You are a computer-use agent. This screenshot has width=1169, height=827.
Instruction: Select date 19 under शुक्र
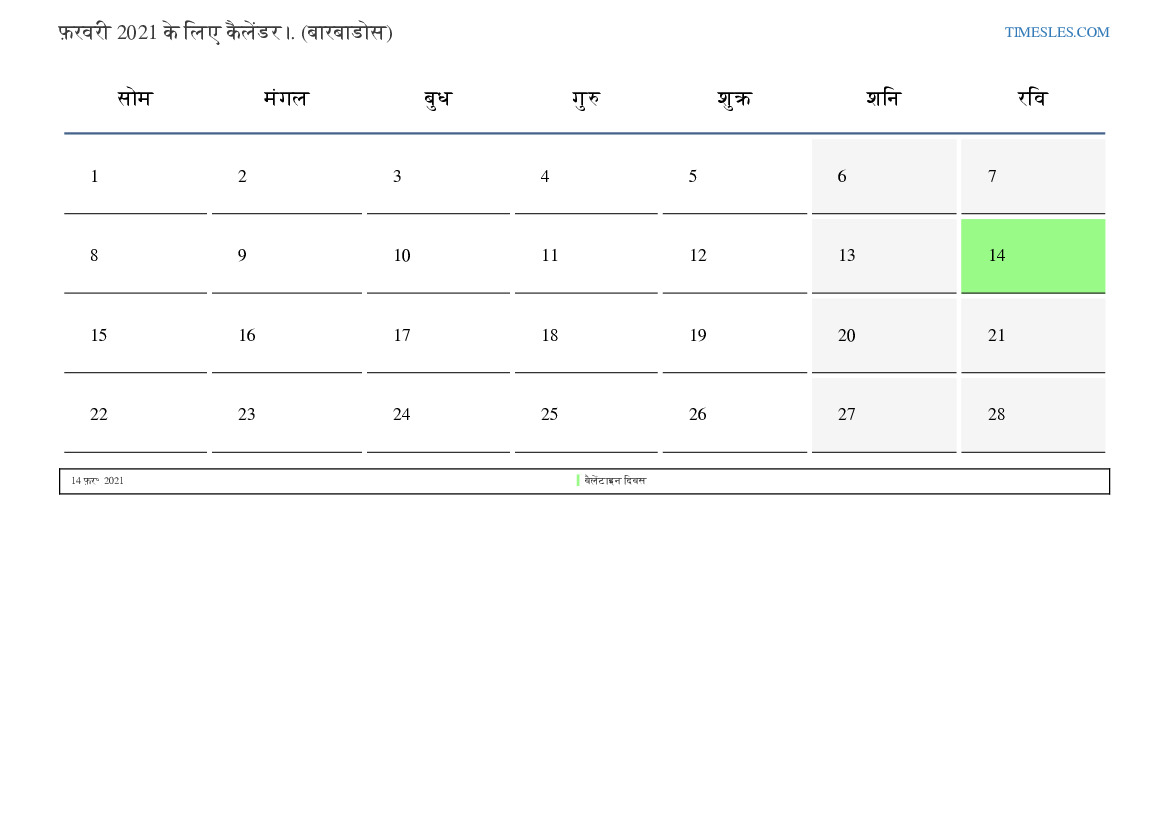(734, 336)
